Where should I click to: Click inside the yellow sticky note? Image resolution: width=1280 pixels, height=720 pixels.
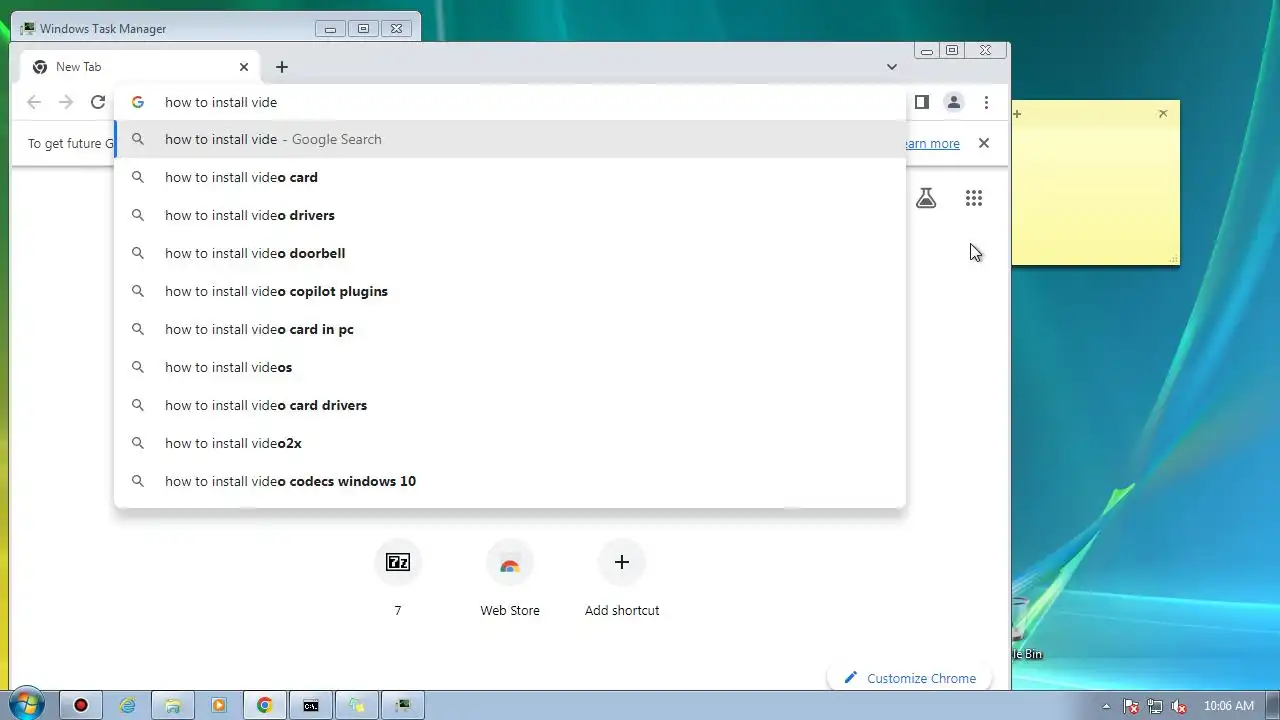[x=1096, y=190]
